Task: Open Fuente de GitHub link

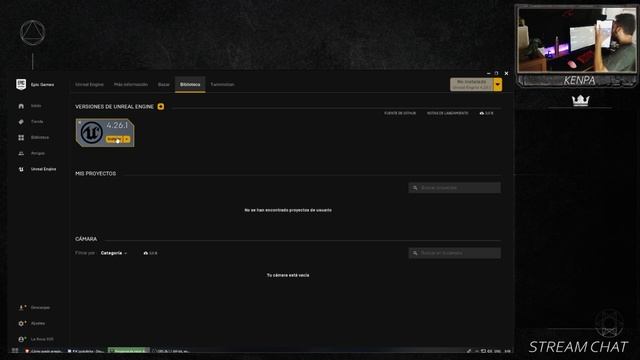Action: pyautogui.click(x=400, y=113)
